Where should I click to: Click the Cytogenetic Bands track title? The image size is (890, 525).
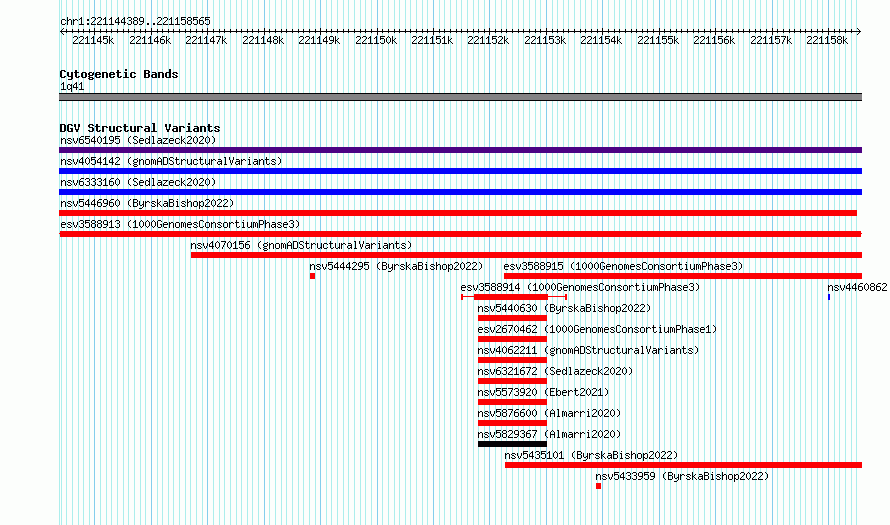pyautogui.click(x=119, y=74)
